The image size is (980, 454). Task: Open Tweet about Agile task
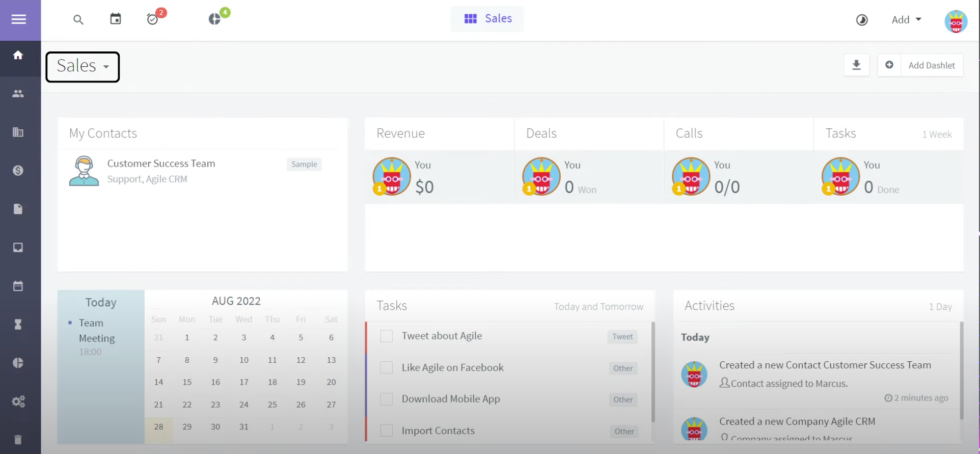(442, 336)
